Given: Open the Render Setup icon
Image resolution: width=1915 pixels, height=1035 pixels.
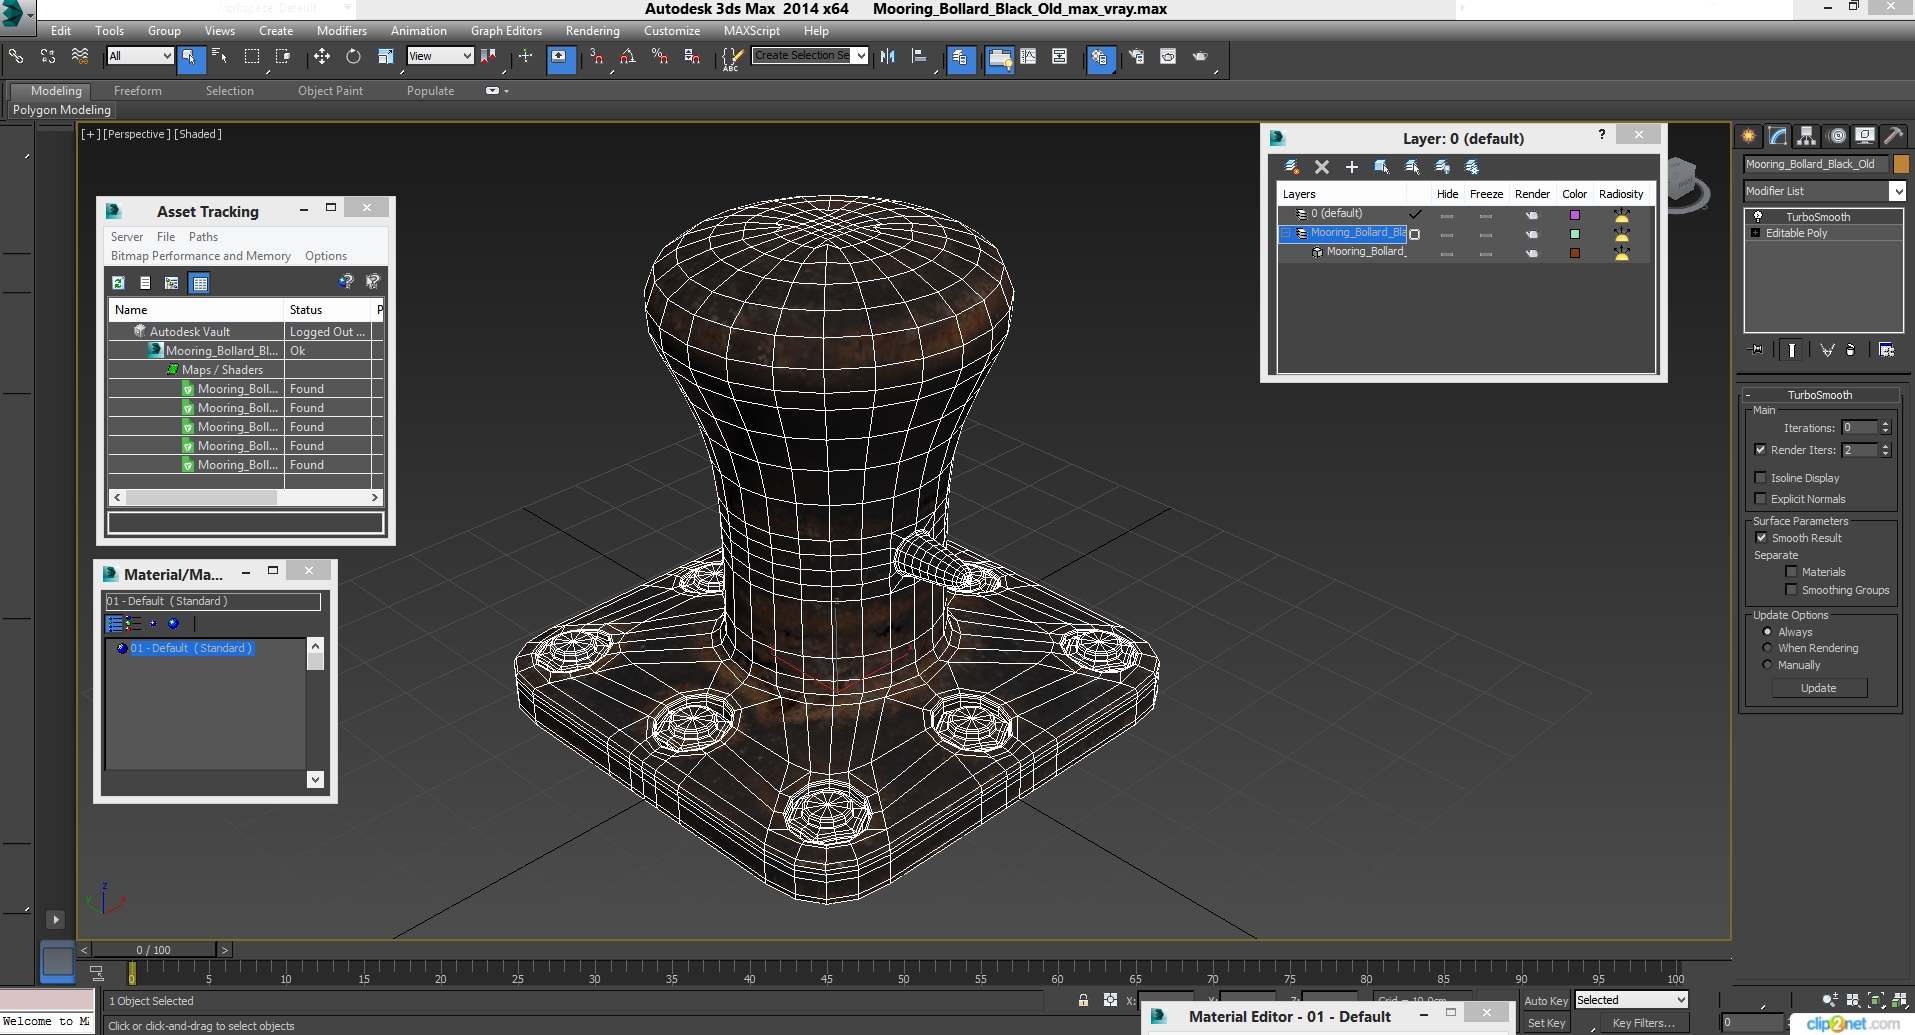Looking at the screenshot, I should click(1136, 57).
